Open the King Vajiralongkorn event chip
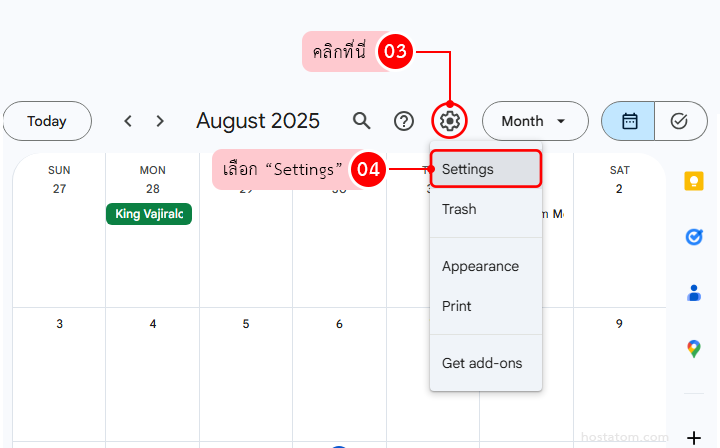Image resolution: width=720 pixels, height=448 pixels. point(149,214)
